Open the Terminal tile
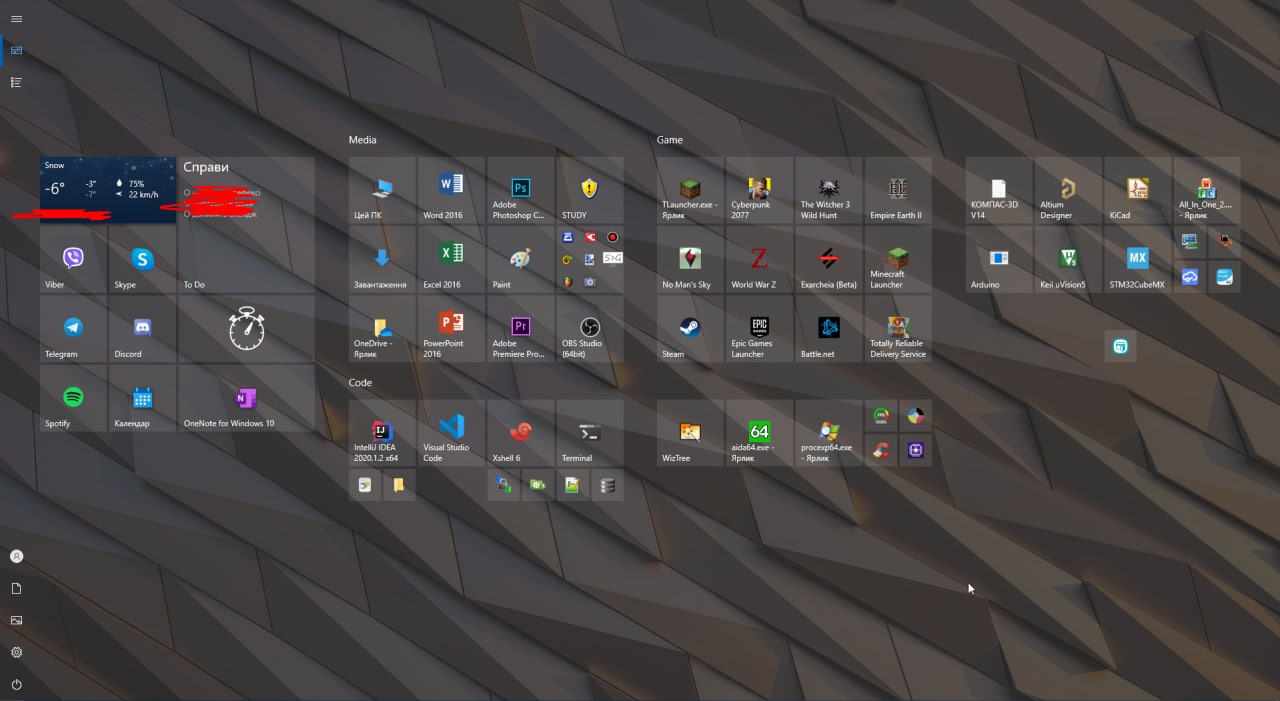Image resolution: width=1280 pixels, height=701 pixels. [x=590, y=433]
